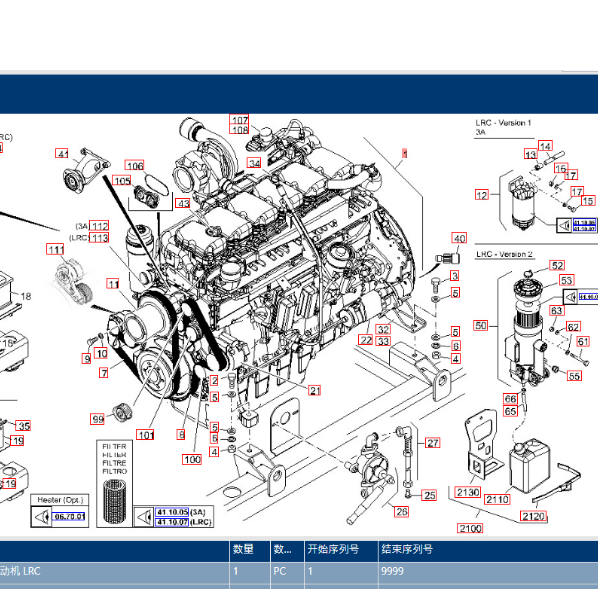This screenshot has height=589, width=598.
Task: Select part callout 2100 at the bottom right
Action: pos(470,528)
